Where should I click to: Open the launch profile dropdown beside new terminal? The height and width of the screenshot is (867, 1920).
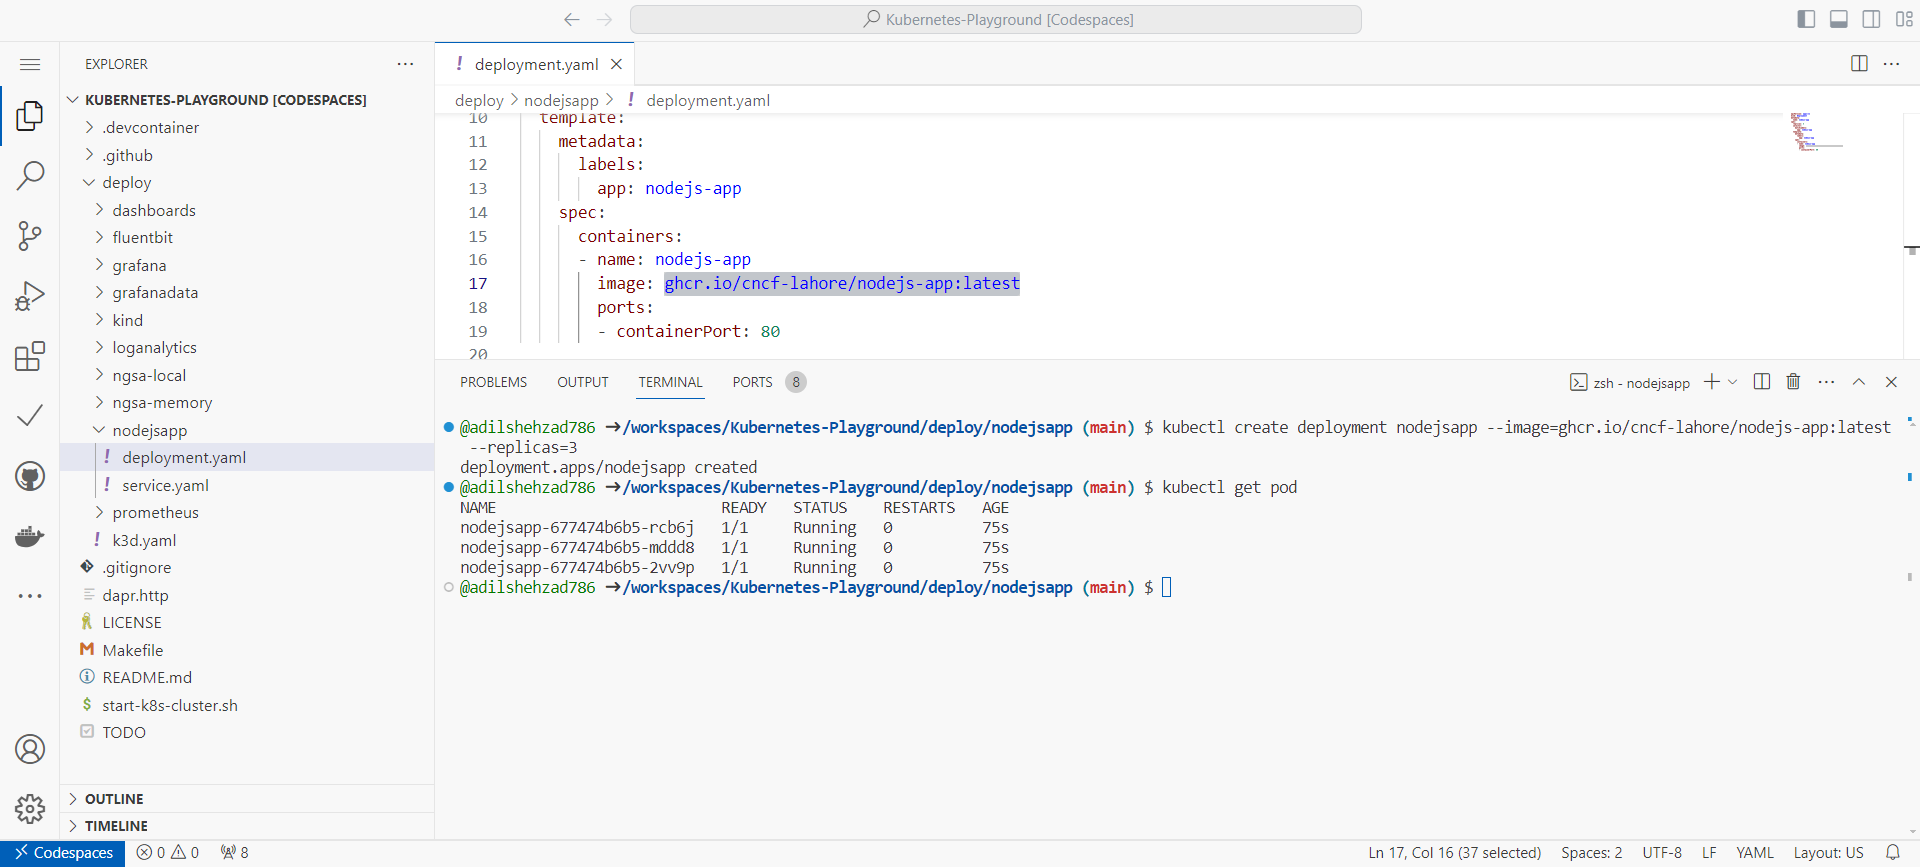pos(1733,382)
